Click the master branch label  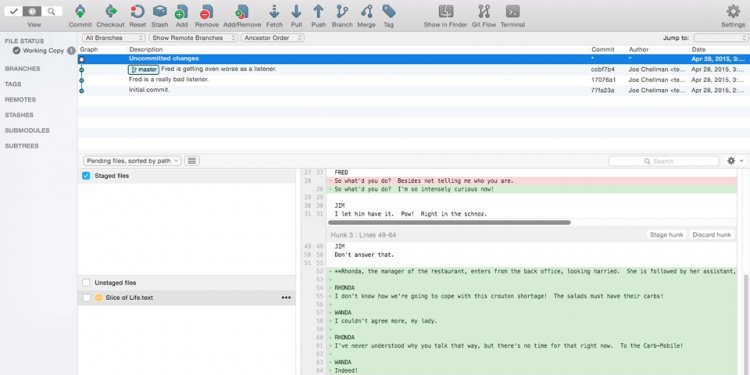click(x=143, y=70)
